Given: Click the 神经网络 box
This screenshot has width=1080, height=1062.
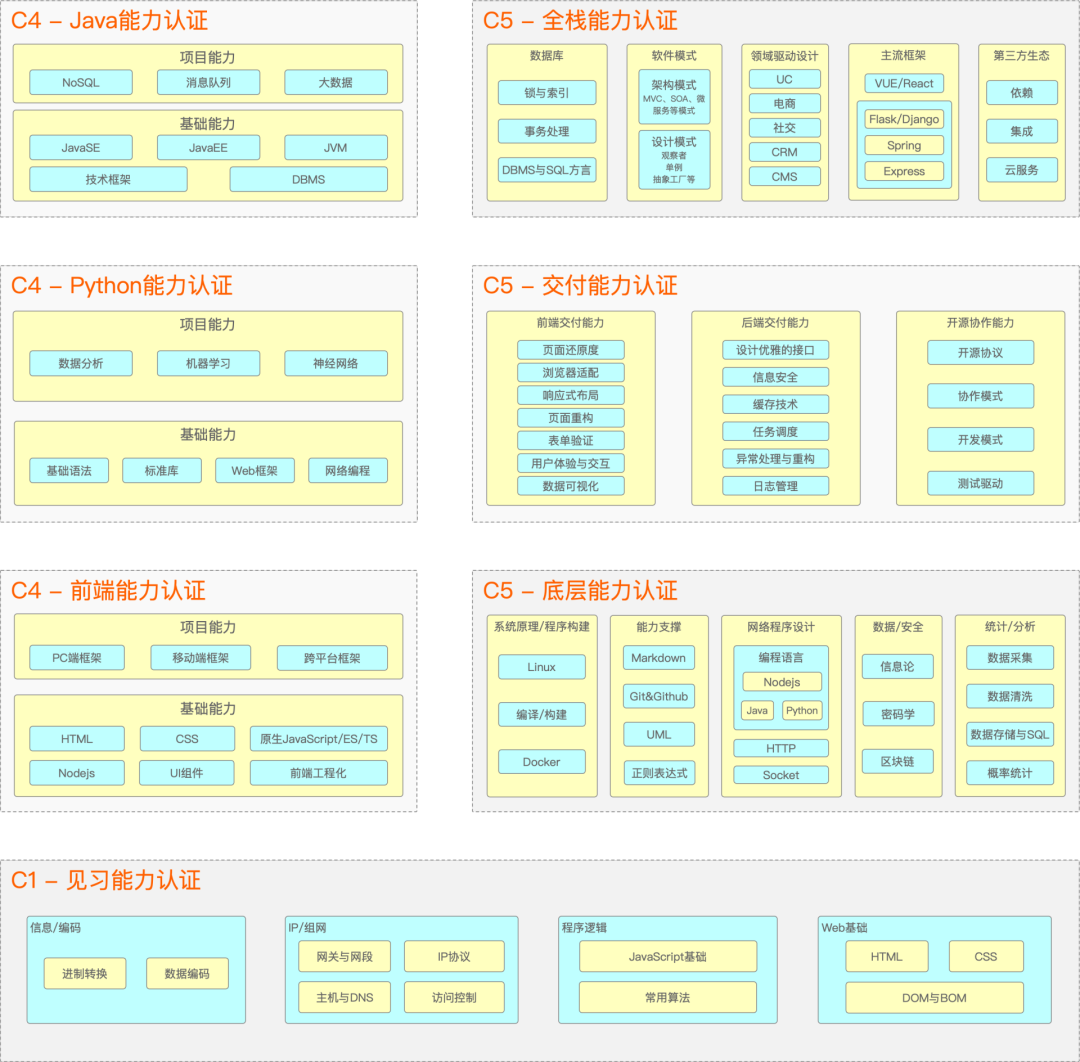Looking at the screenshot, I should tap(335, 363).
